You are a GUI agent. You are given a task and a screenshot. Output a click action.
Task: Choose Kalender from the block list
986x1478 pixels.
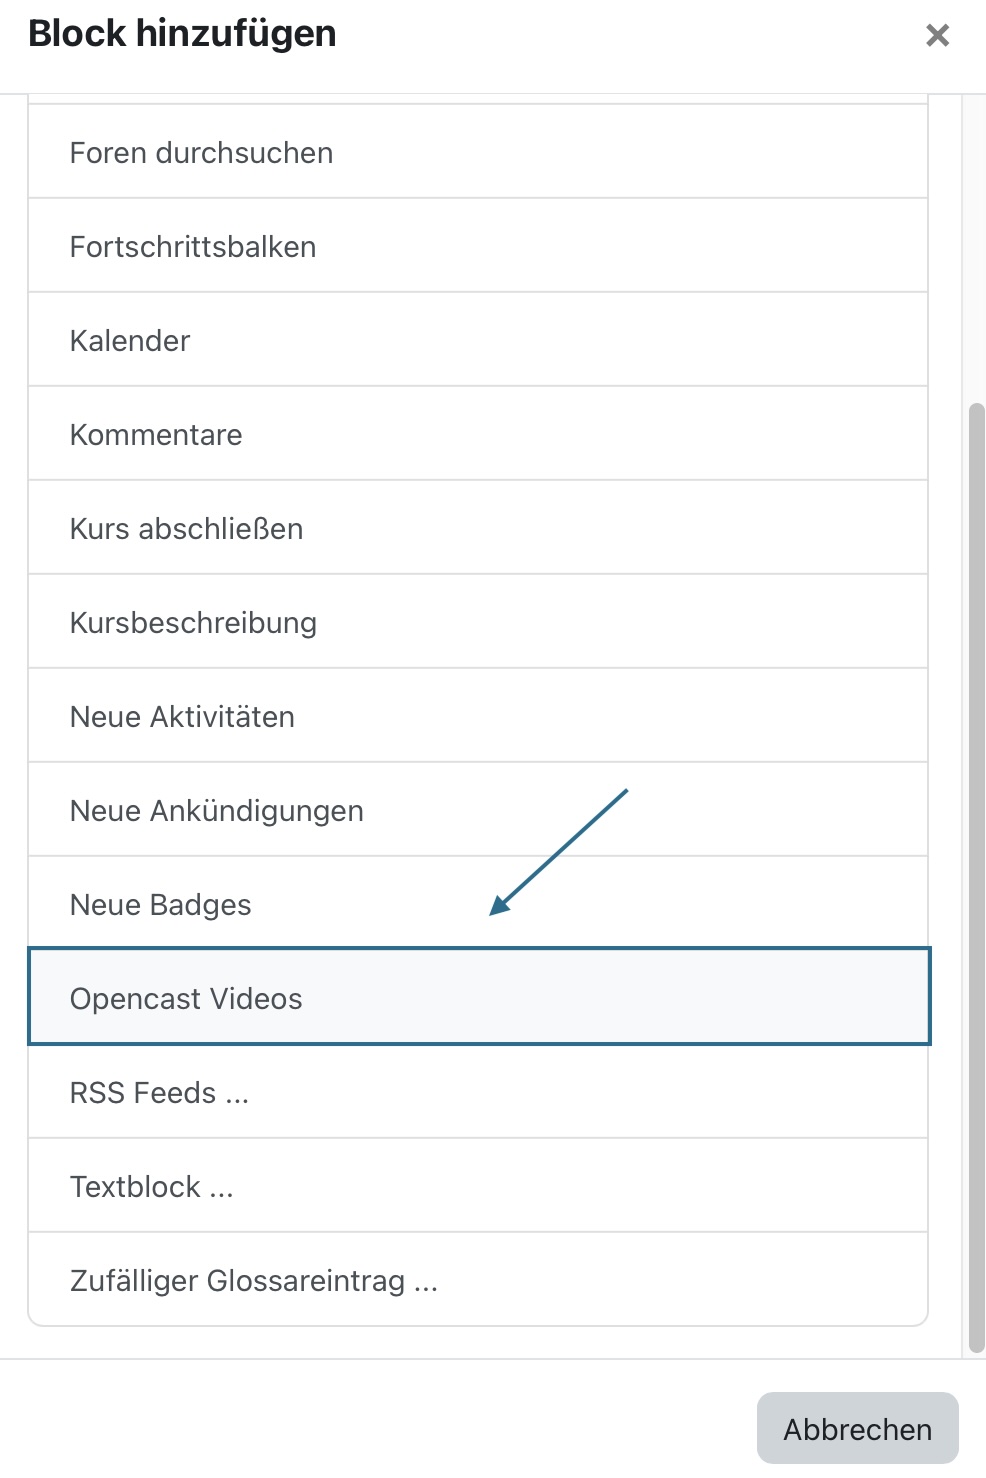point(478,340)
